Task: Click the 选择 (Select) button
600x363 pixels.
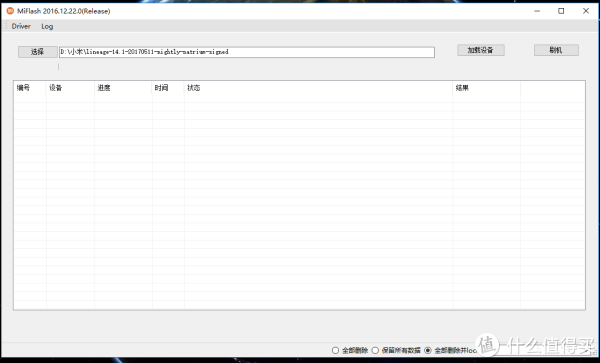Action: pyautogui.click(x=38, y=52)
